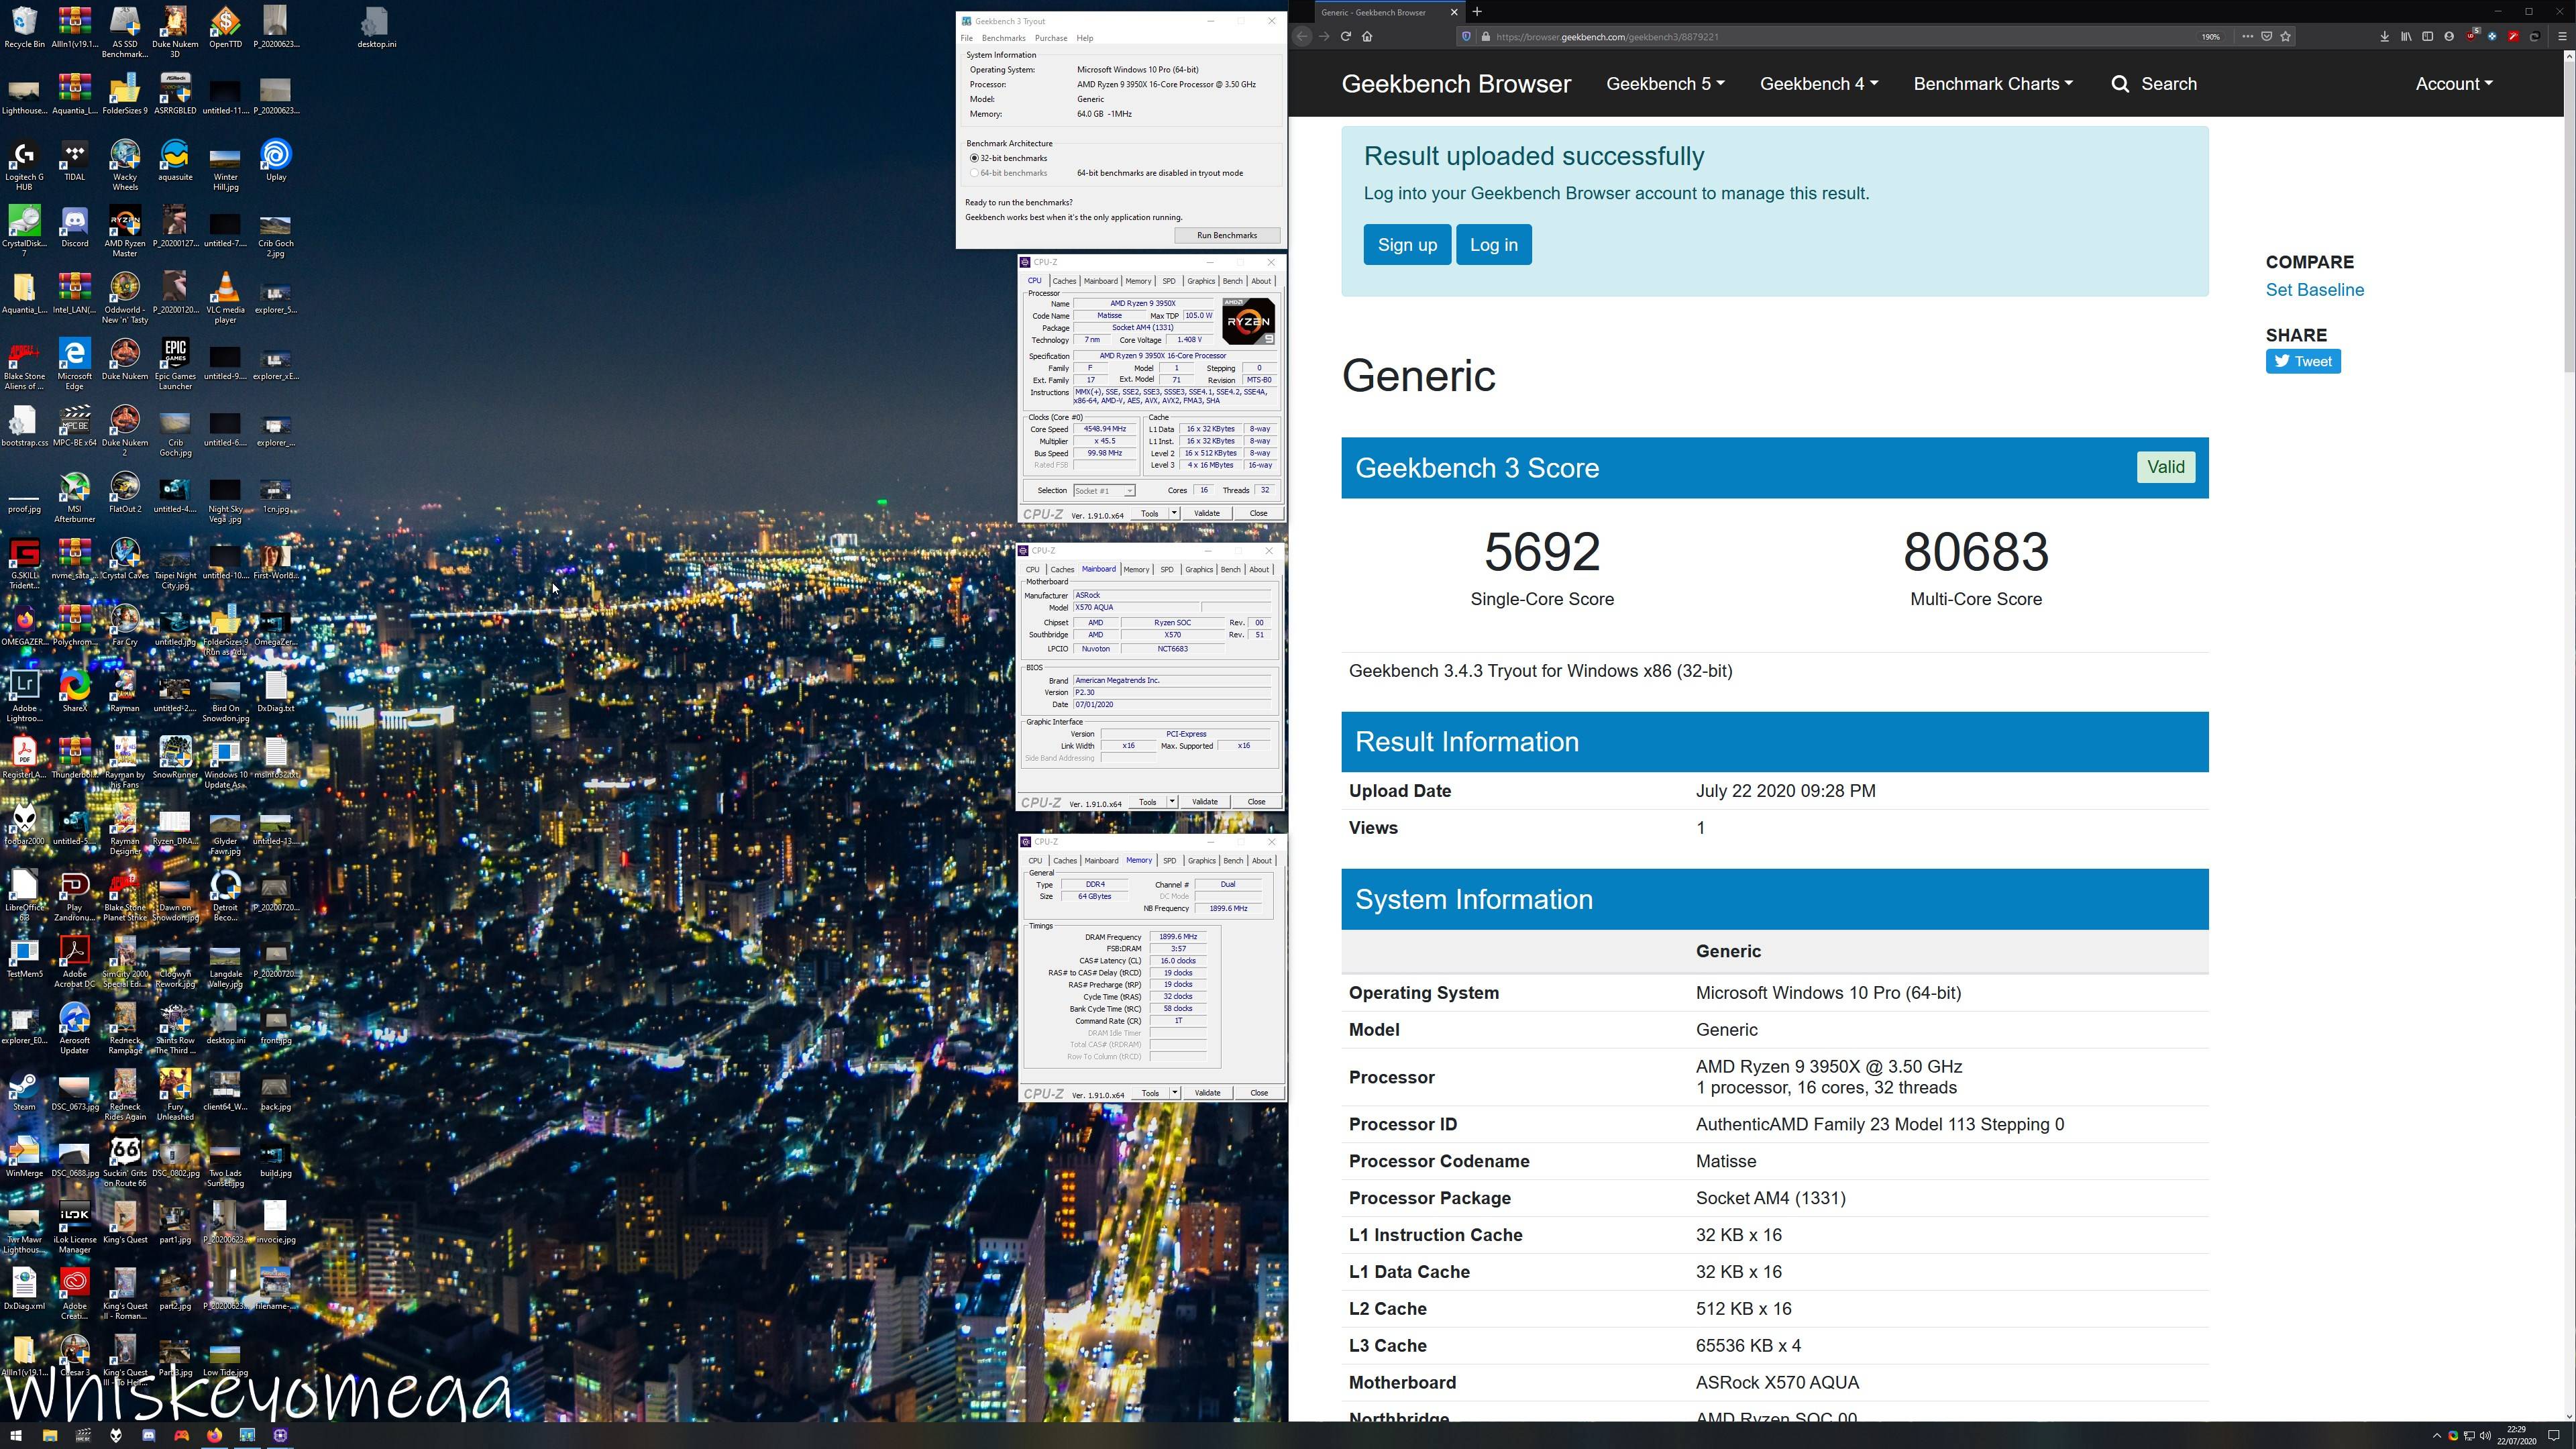Image resolution: width=2576 pixels, height=1449 pixels.
Task: Open the Account dropdown
Action: coord(2454,84)
